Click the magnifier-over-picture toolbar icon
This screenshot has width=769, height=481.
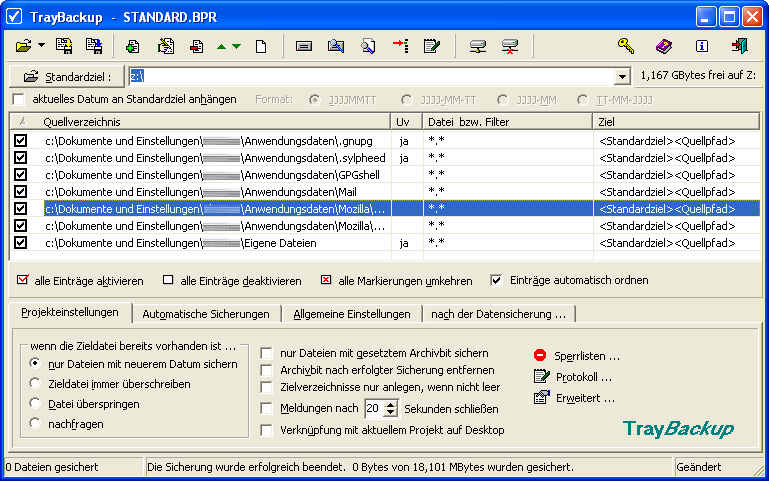point(336,47)
